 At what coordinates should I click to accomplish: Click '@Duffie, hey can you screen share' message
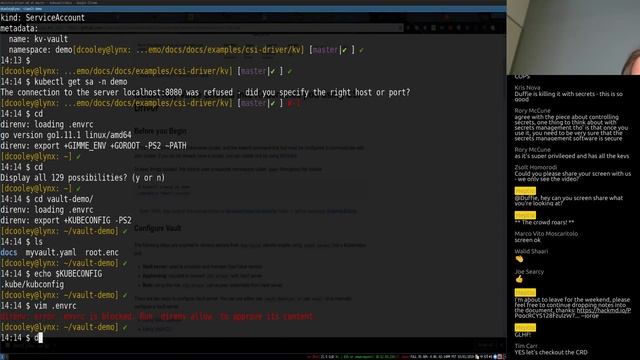(568, 200)
